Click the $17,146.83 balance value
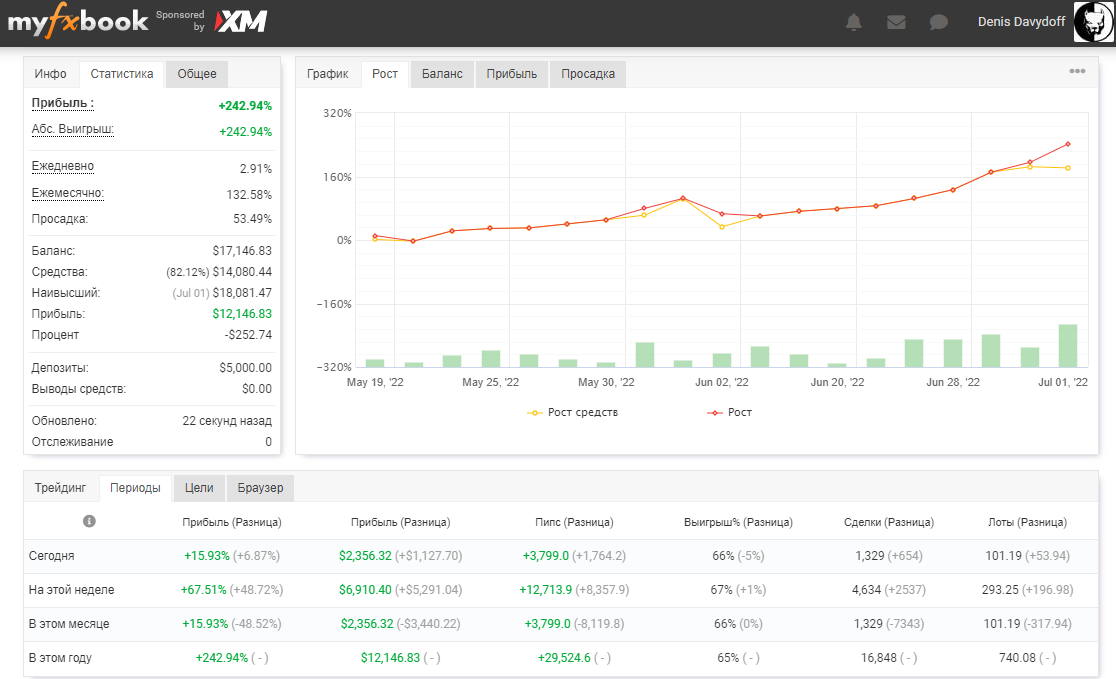This screenshot has height=679, width=1116. click(242, 251)
